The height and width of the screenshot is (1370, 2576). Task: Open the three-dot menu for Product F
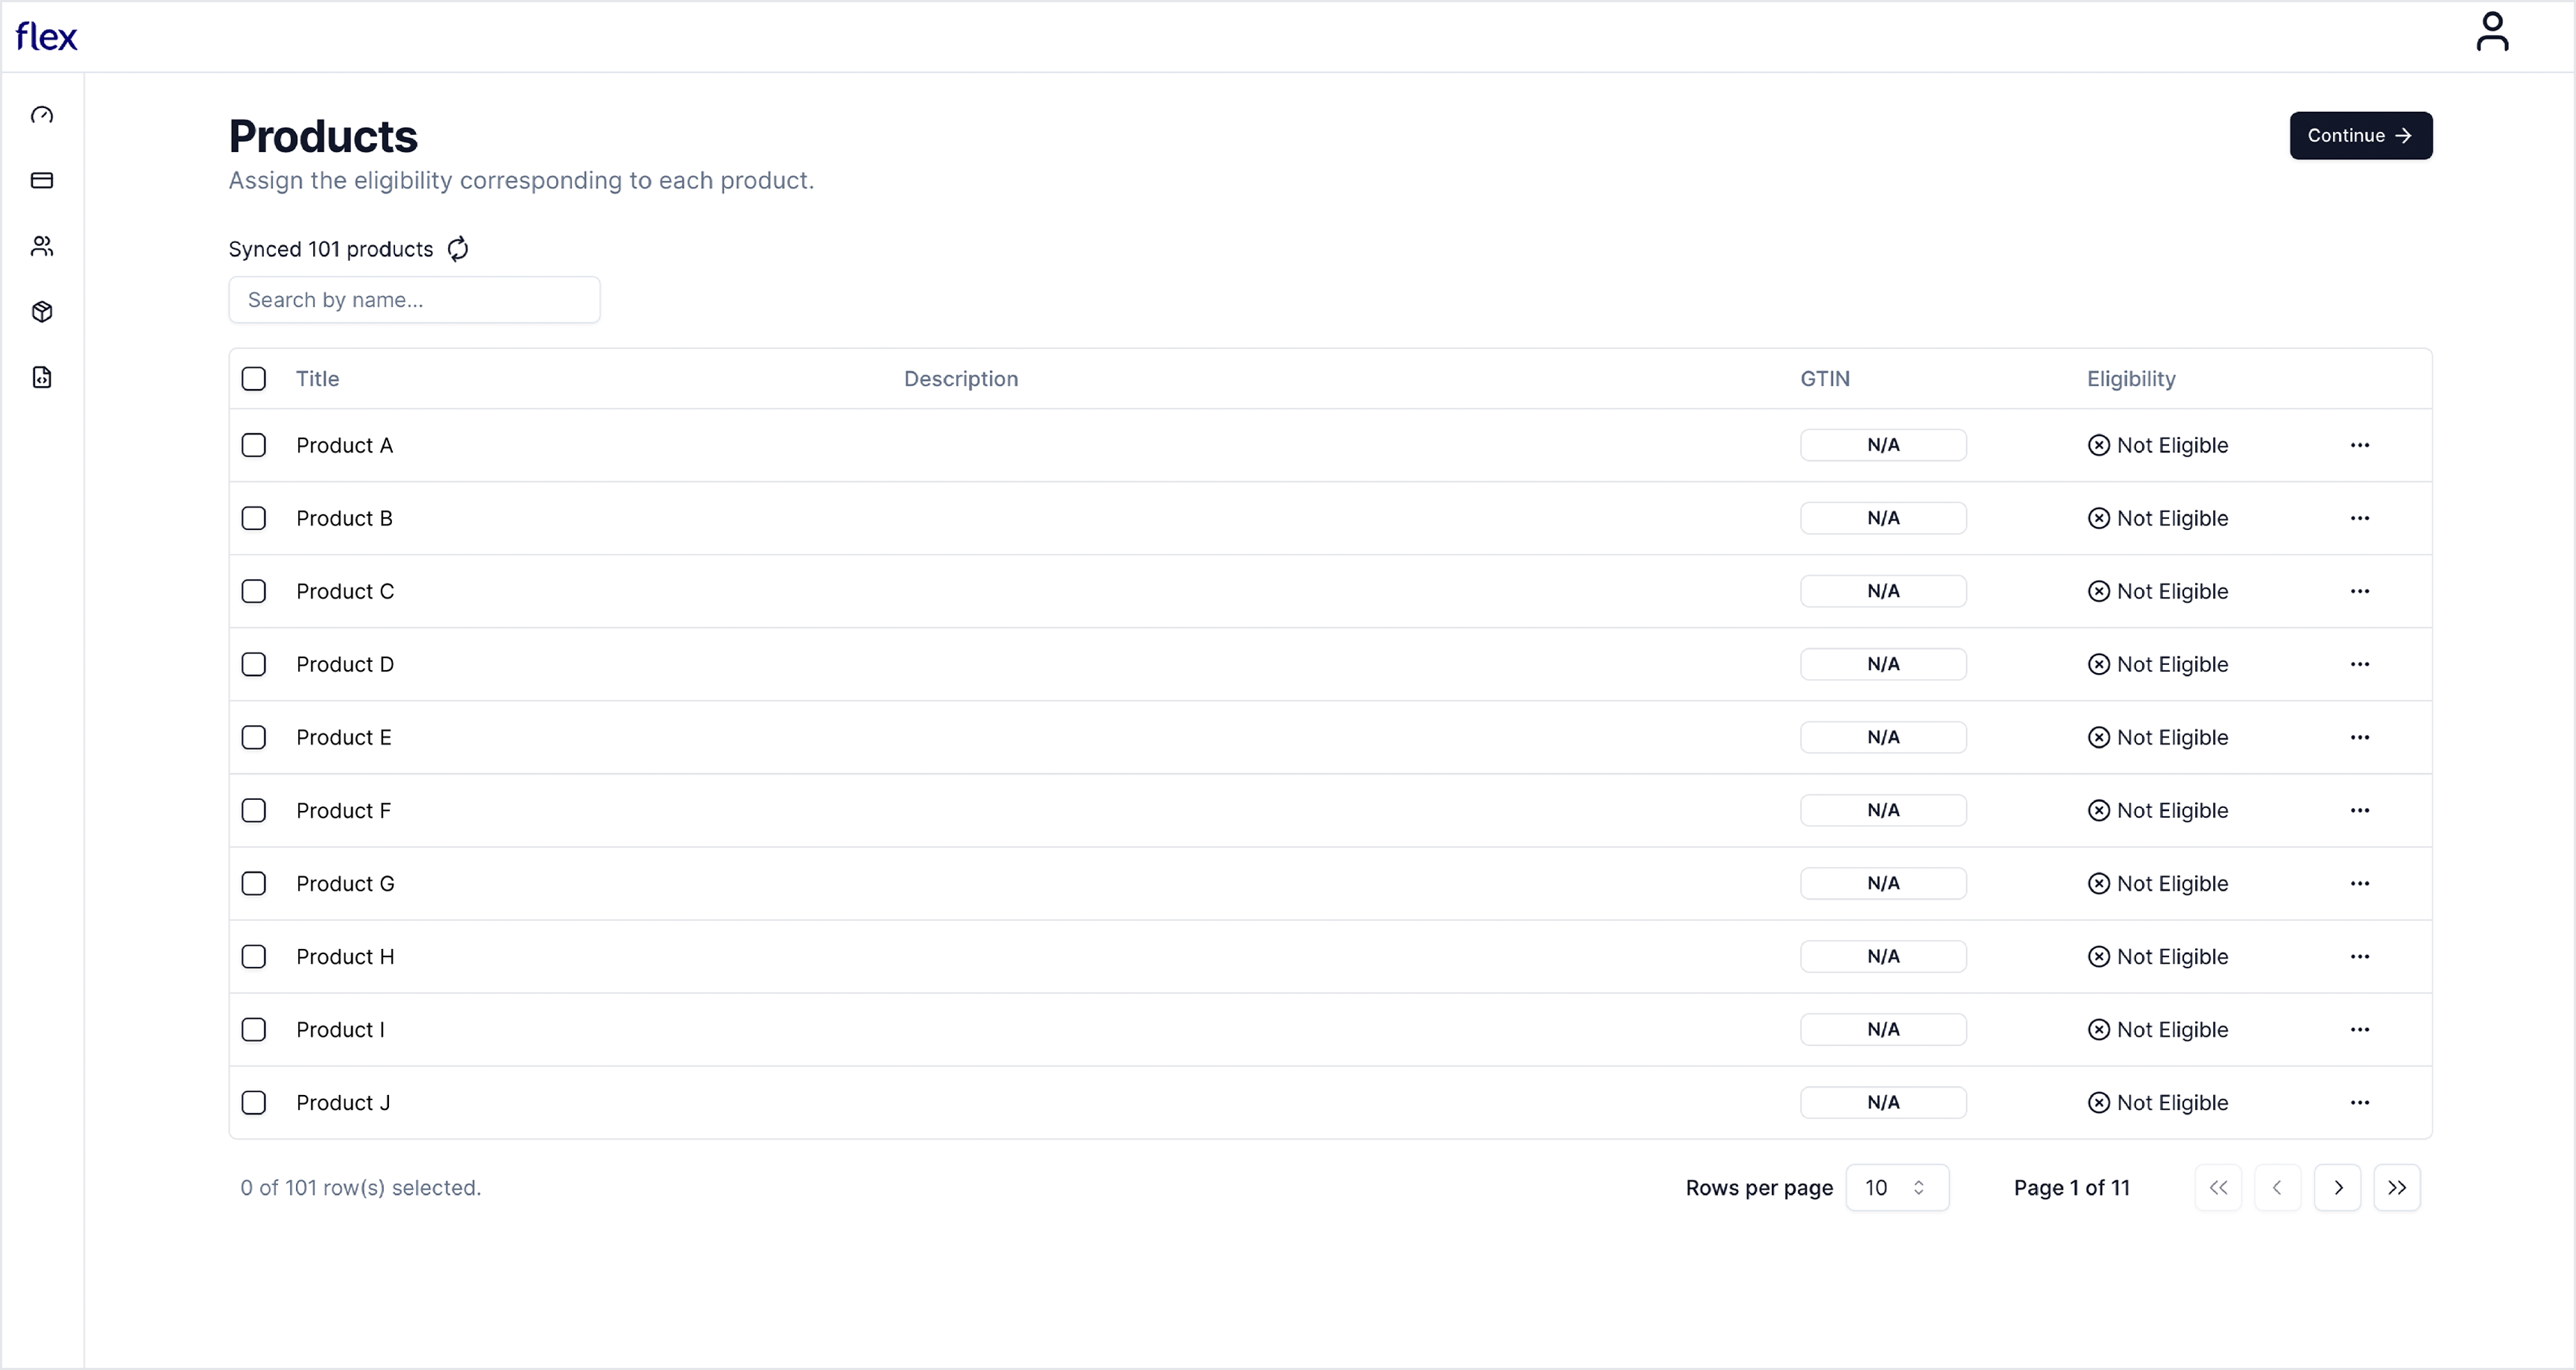coord(2359,810)
